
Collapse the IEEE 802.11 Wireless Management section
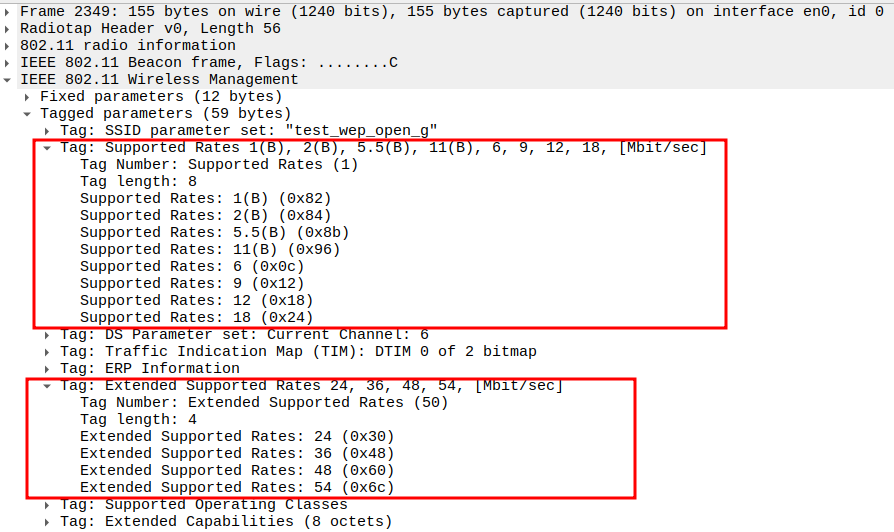[8, 79]
